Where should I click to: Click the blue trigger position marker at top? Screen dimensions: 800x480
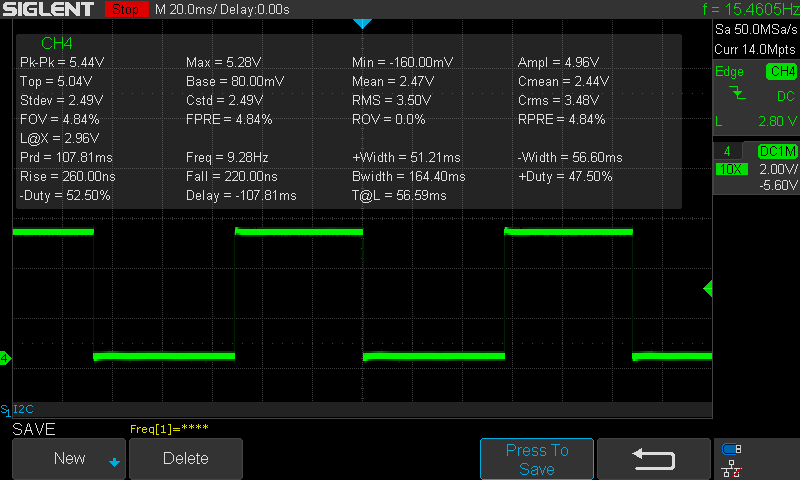tap(362, 23)
